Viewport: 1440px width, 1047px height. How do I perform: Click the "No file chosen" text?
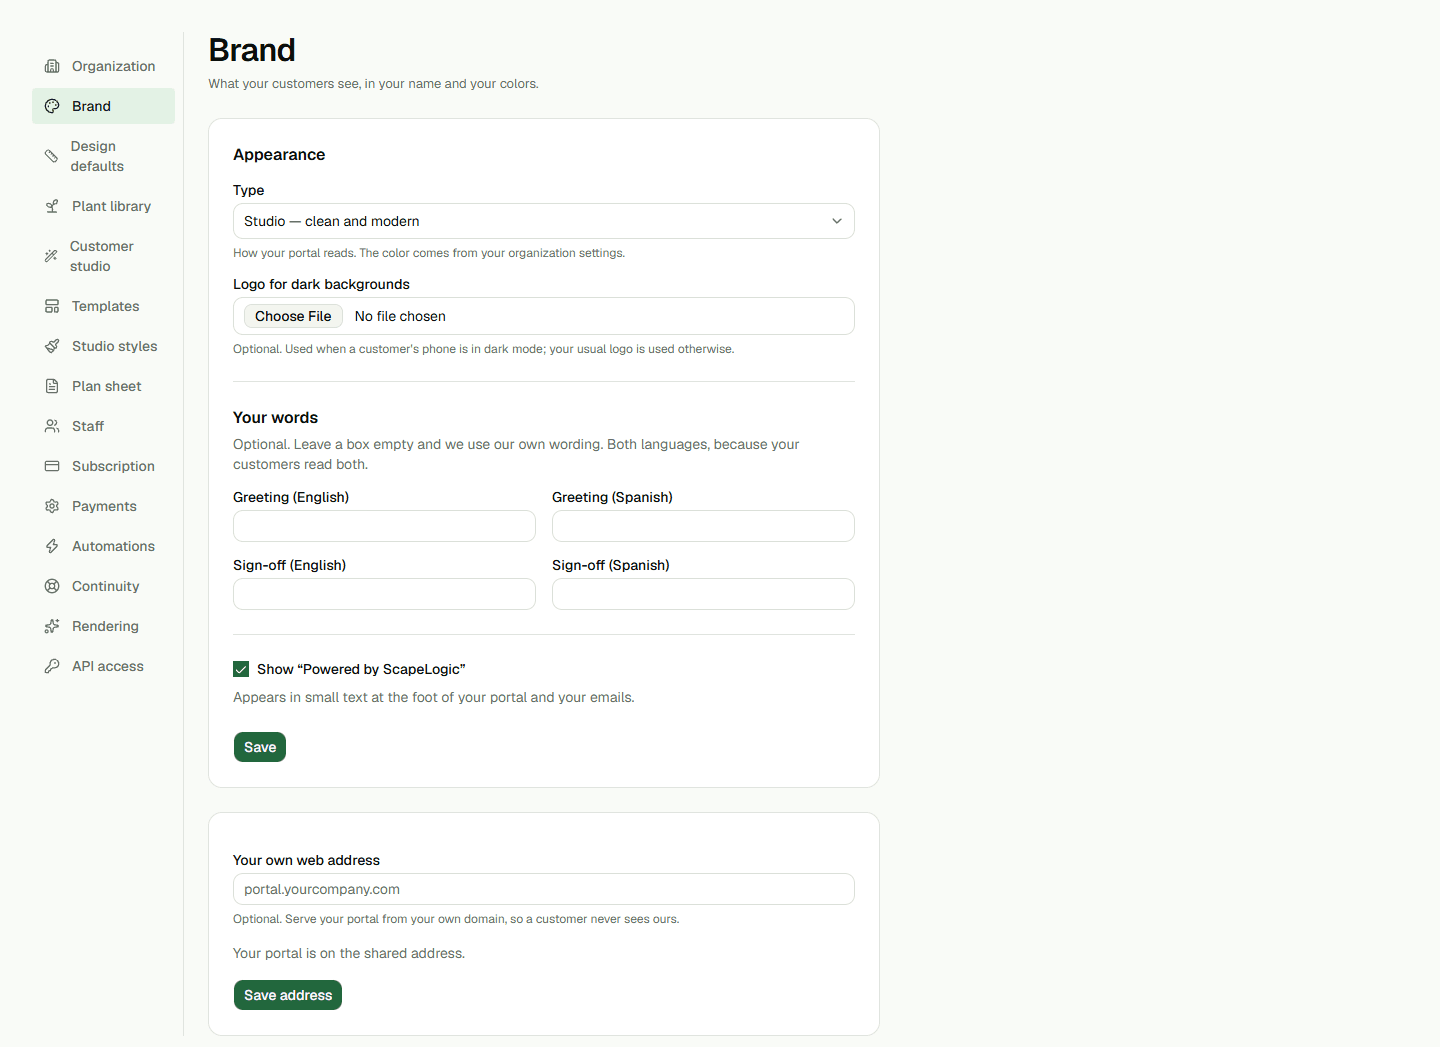400,316
